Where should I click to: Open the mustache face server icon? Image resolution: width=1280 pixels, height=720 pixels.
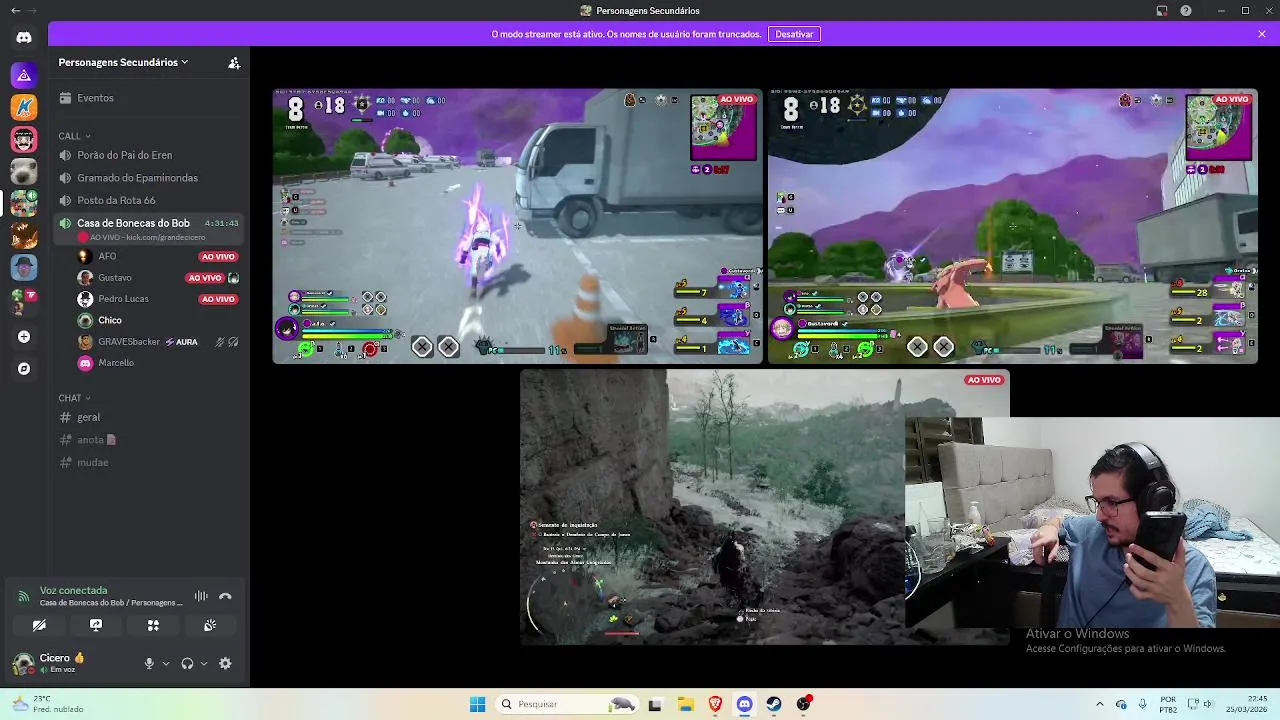pyautogui.click(x=24, y=139)
